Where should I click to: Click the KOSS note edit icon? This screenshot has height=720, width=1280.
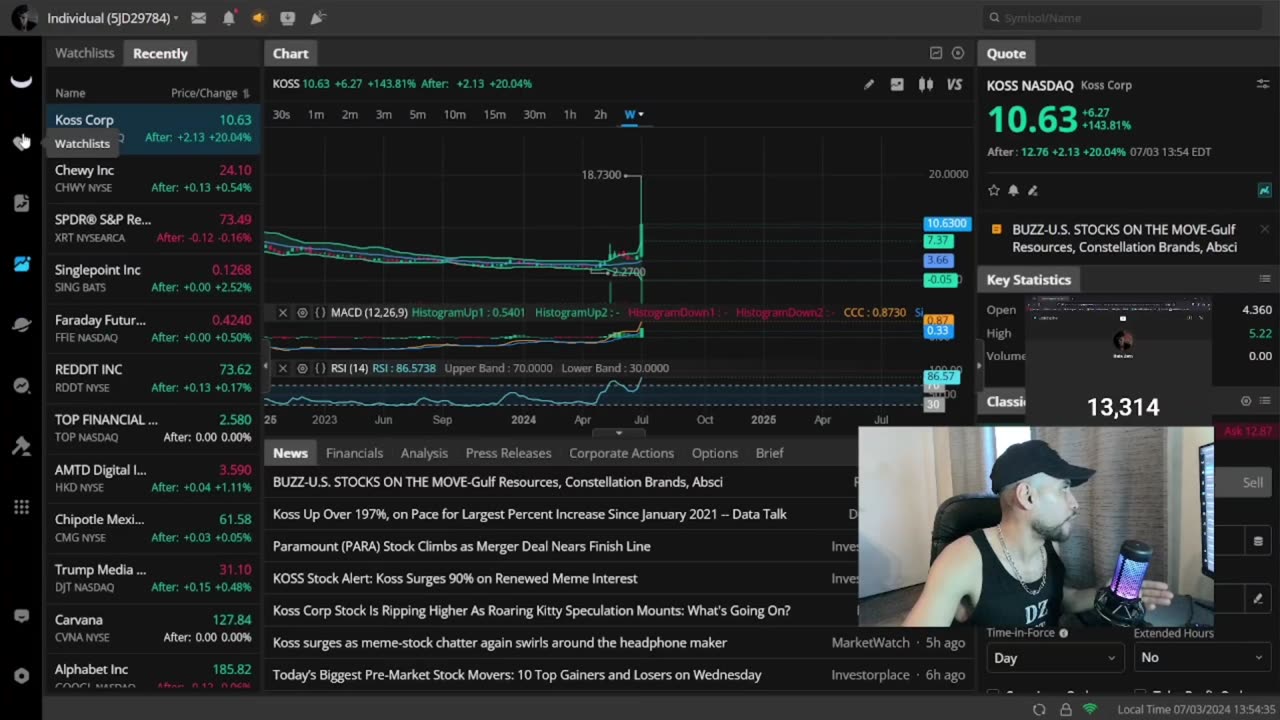pos(1033,190)
